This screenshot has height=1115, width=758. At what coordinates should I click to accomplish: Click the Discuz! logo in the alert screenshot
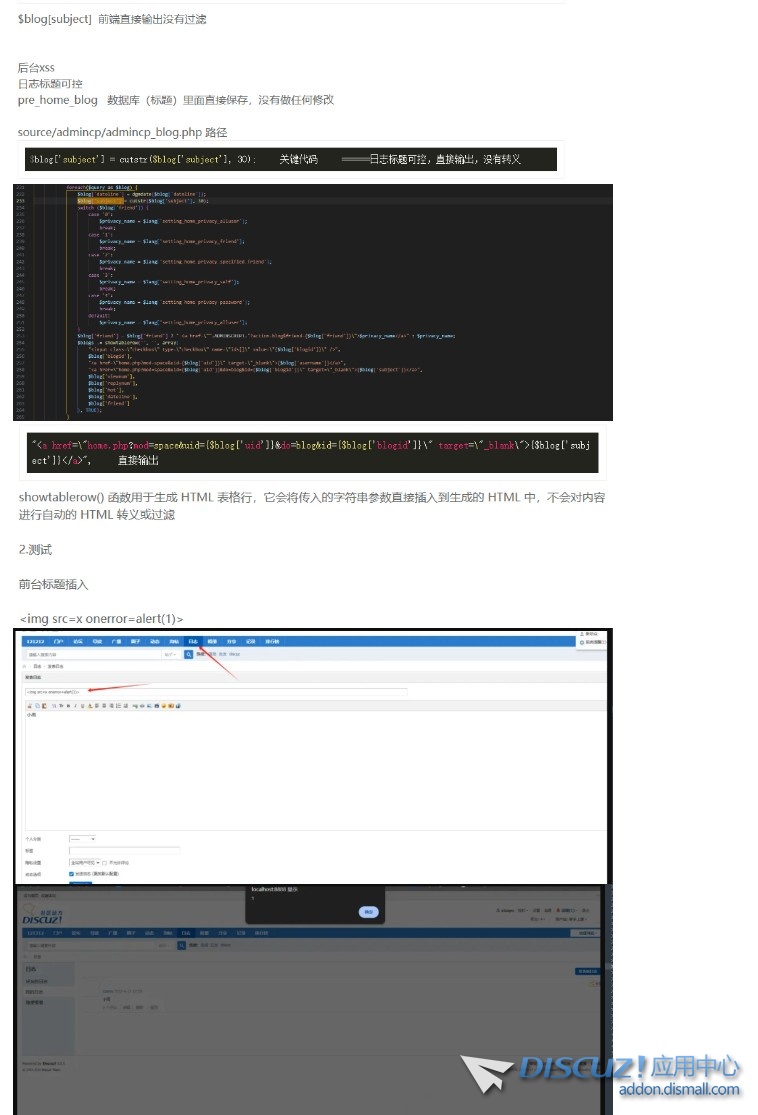coord(43,914)
